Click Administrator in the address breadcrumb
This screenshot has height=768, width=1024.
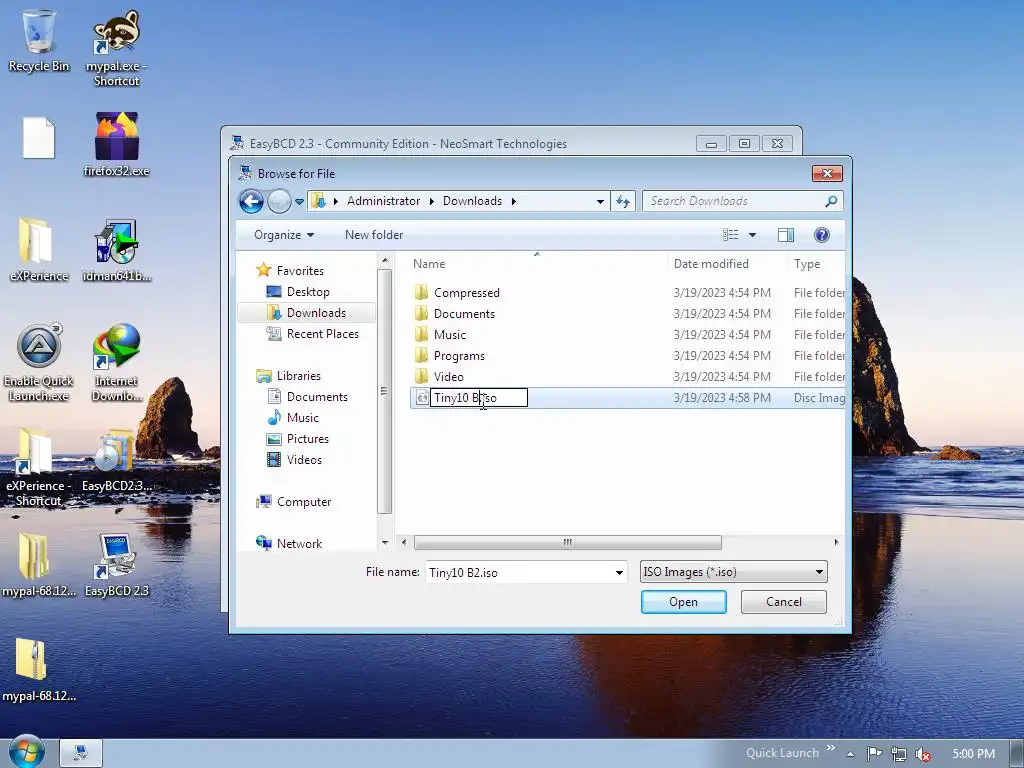(383, 201)
